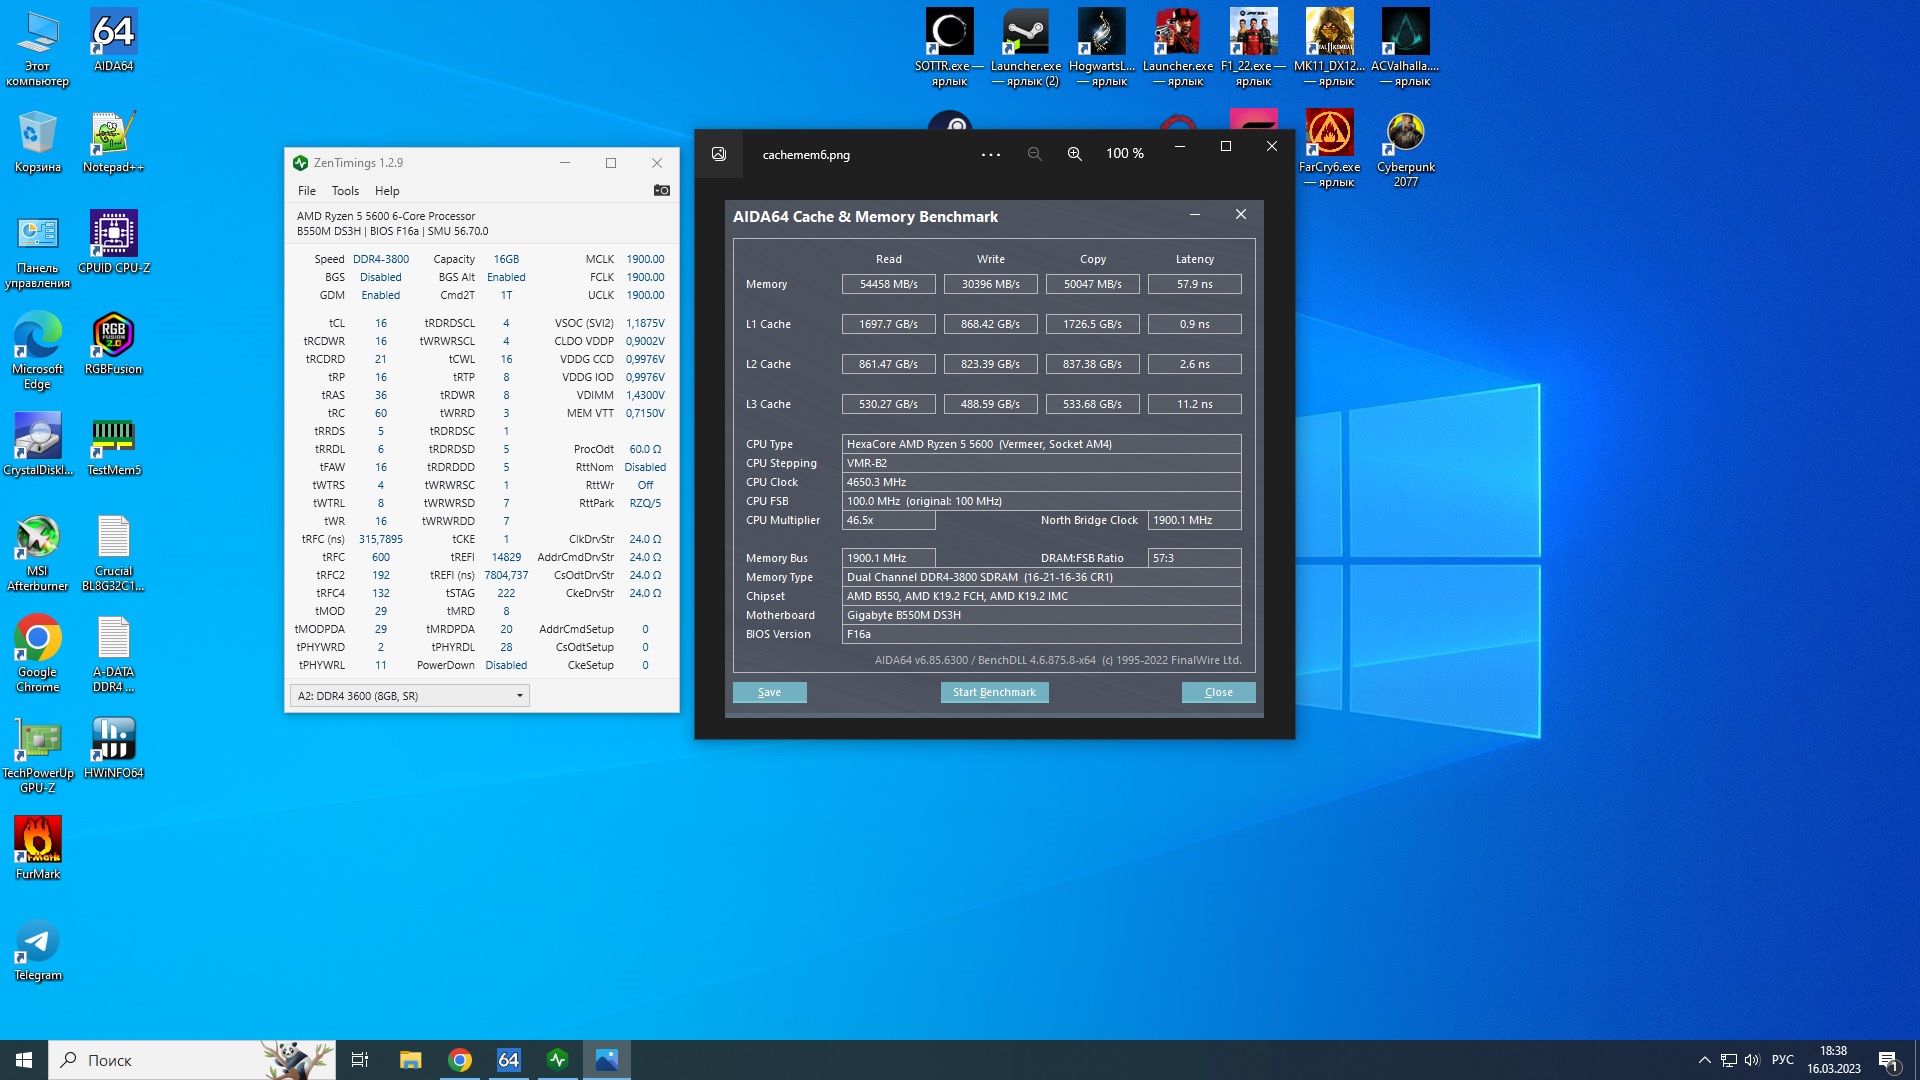This screenshot has height=1080, width=1920.
Task: Show the hidden system tray icons chevron
Action: click(x=1704, y=1060)
